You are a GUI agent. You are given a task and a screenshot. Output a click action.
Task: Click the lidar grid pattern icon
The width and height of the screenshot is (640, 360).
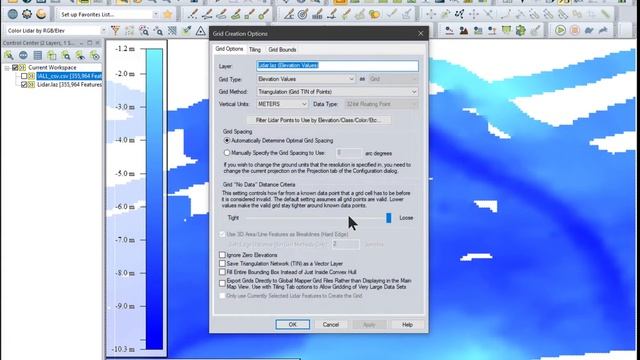coord(172,31)
